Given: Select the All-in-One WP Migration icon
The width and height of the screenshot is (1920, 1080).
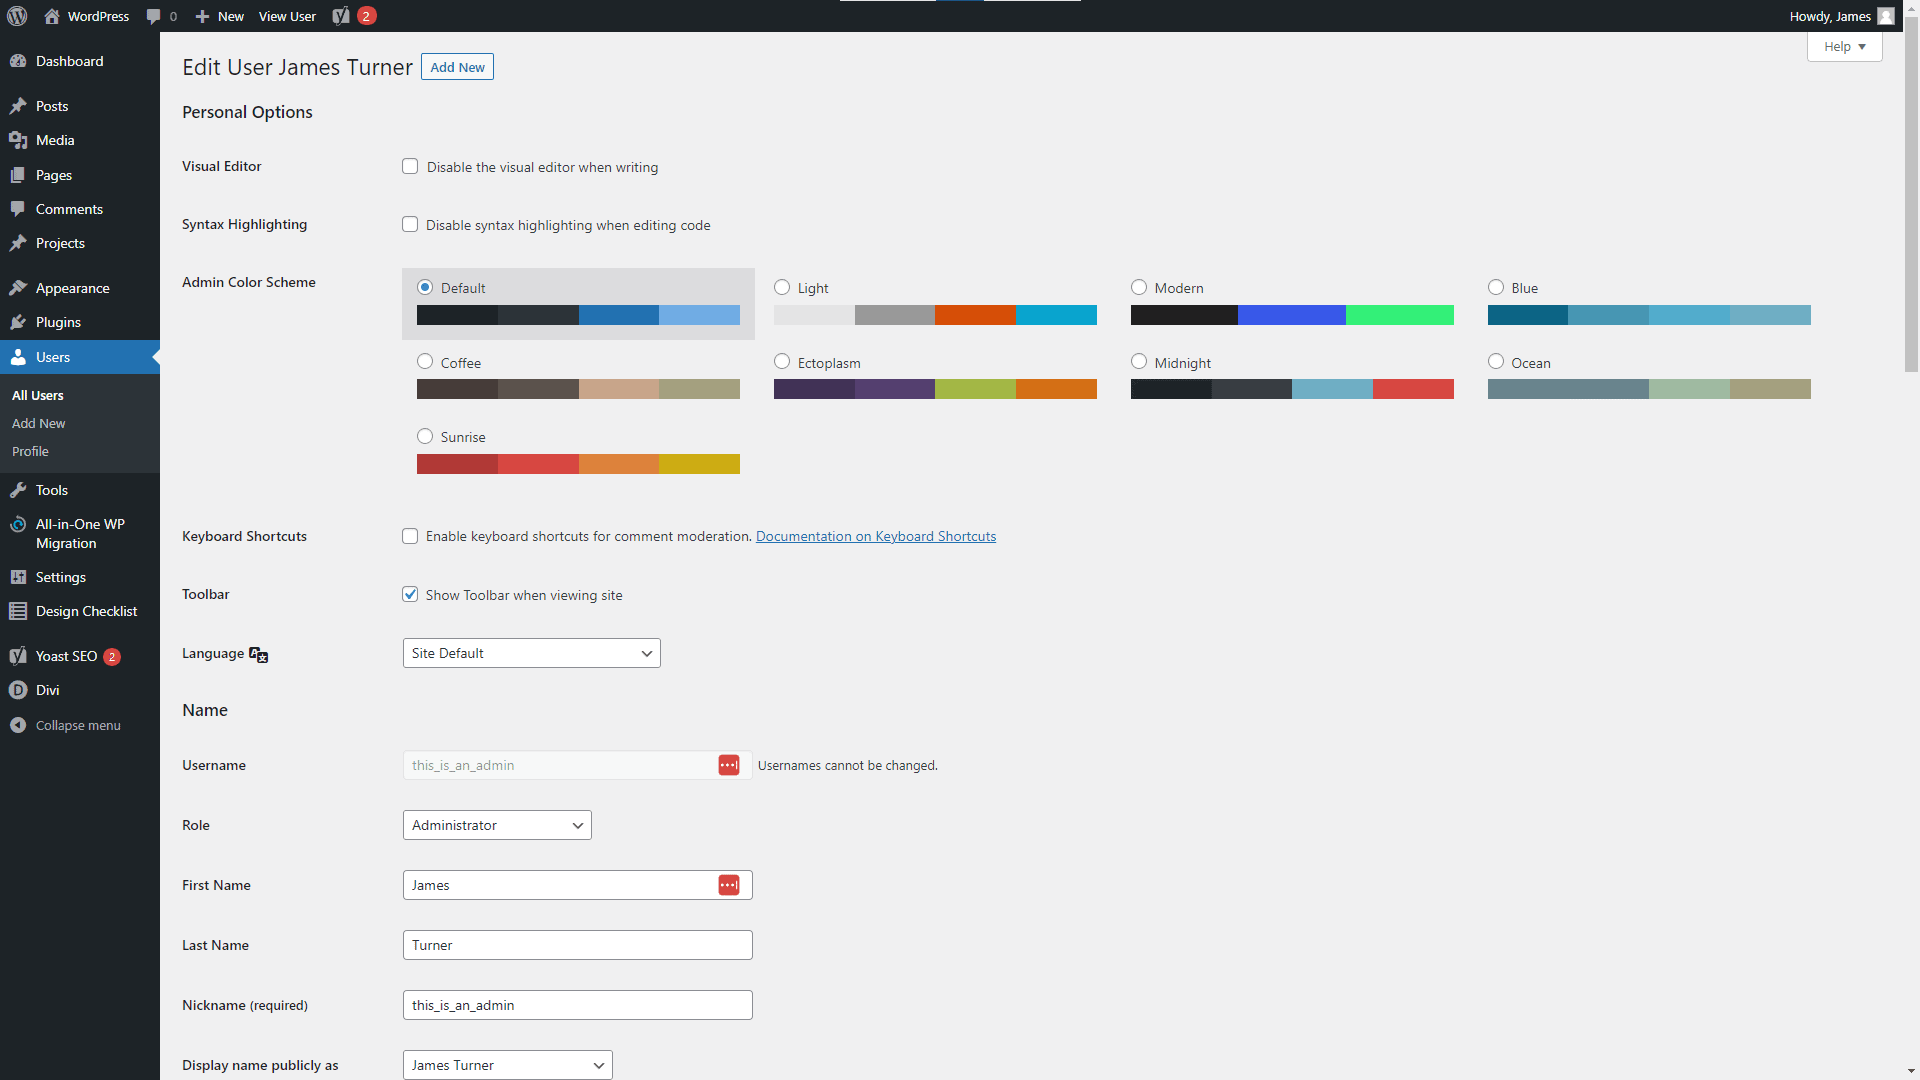Looking at the screenshot, I should (18, 524).
